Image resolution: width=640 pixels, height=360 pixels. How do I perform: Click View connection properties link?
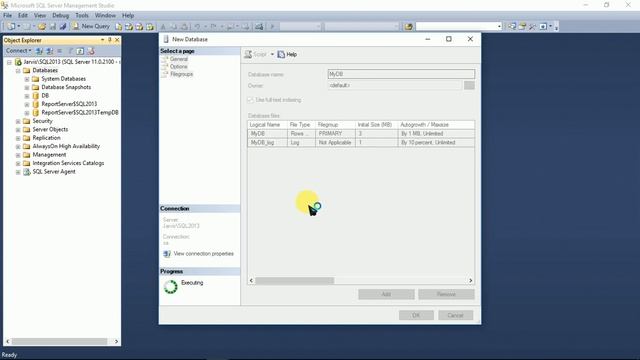point(203,254)
